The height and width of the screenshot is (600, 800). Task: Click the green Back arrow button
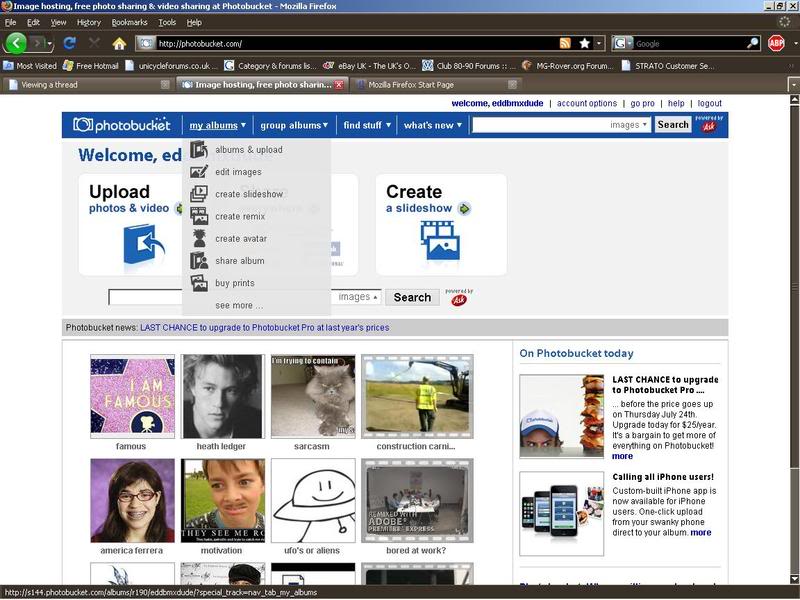tap(15, 43)
